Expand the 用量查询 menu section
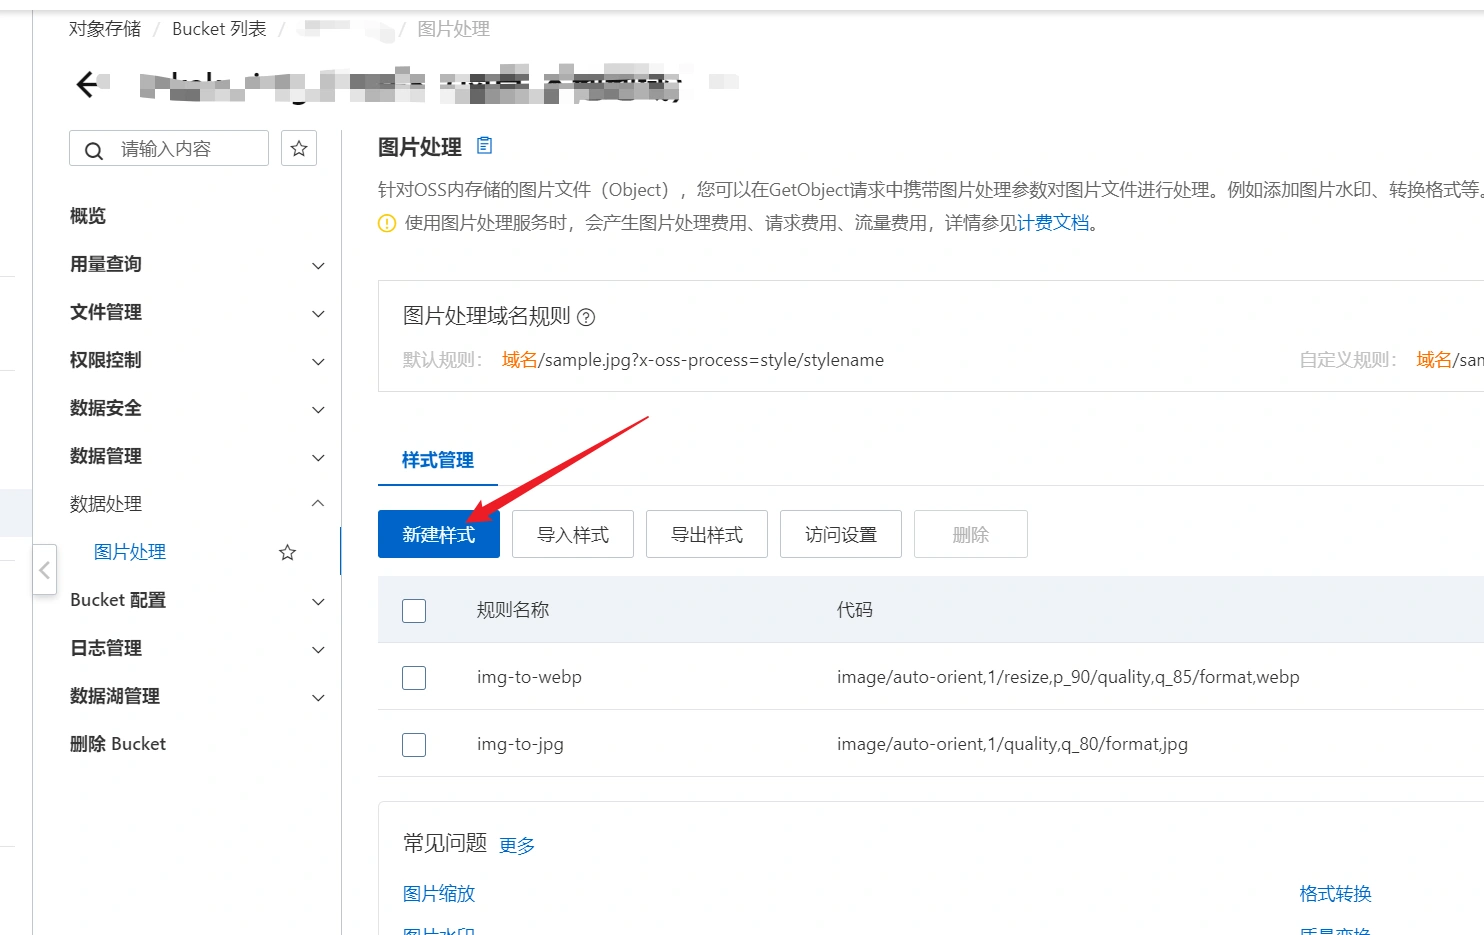Image resolution: width=1484 pixels, height=935 pixels. 318,265
